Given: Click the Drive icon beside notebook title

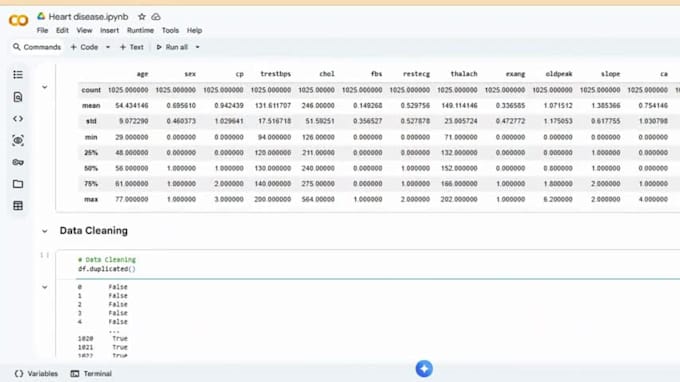Looking at the screenshot, I should pyautogui.click(x=41, y=16).
